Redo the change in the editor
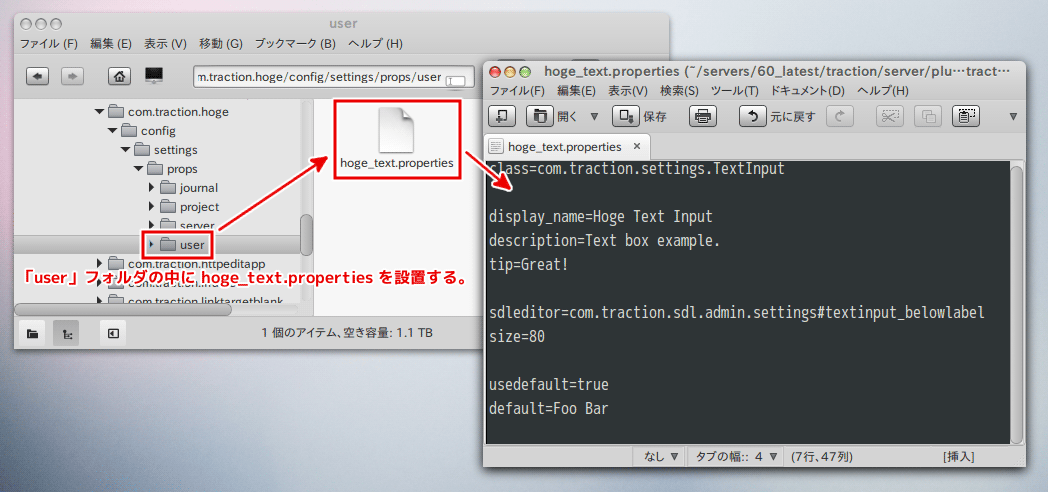Viewport: 1048px width, 492px height. [840, 116]
